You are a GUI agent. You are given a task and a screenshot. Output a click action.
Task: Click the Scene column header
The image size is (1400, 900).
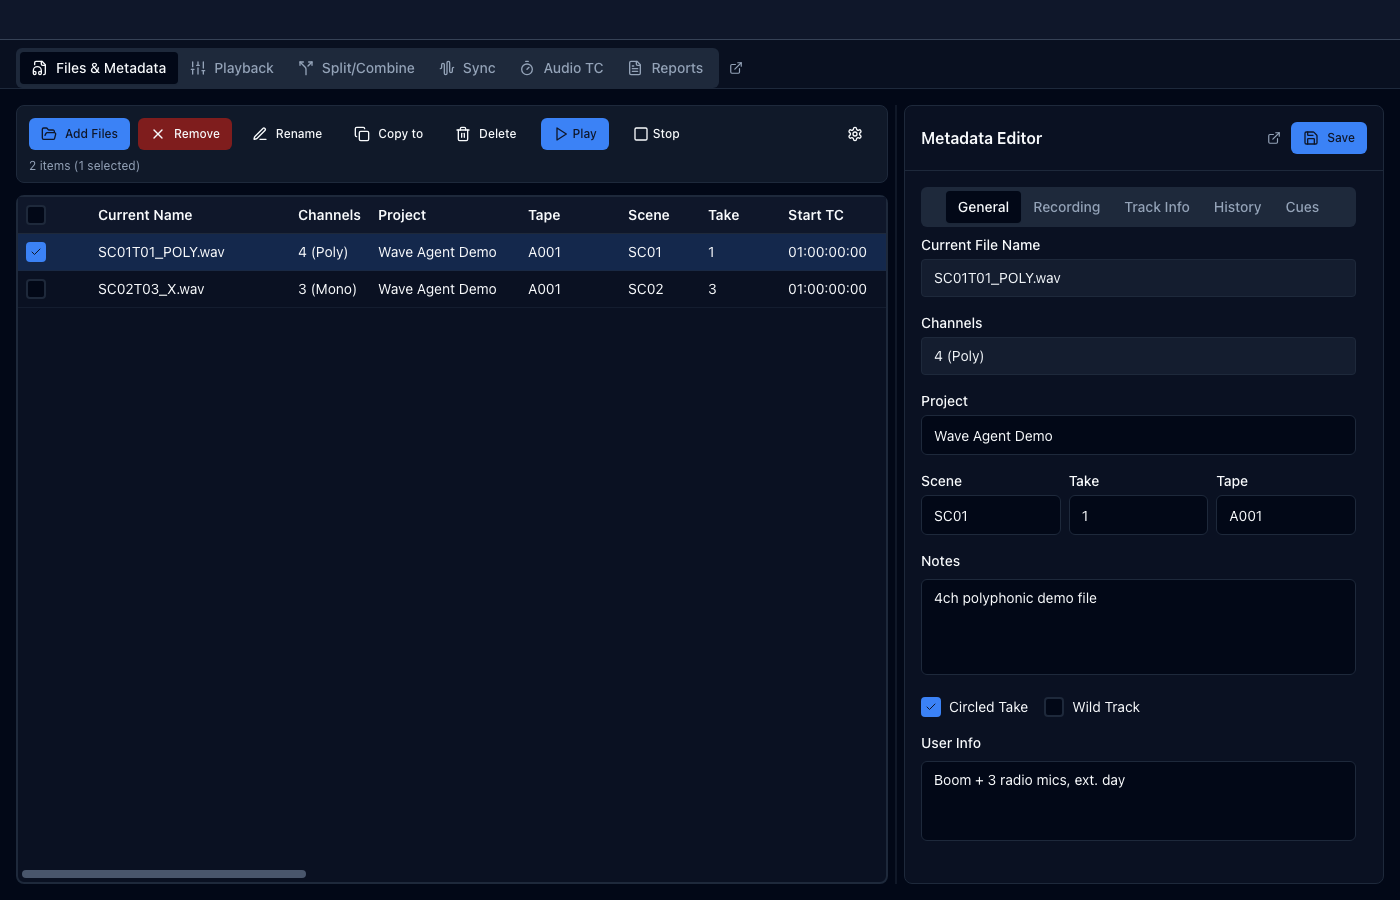pyautogui.click(x=649, y=215)
